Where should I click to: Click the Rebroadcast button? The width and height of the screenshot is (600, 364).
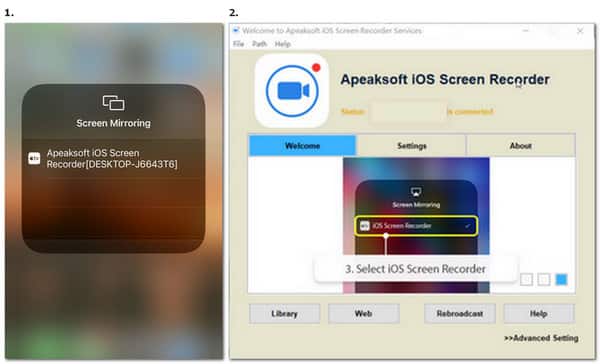pyautogui.click(x=460, y=313)
